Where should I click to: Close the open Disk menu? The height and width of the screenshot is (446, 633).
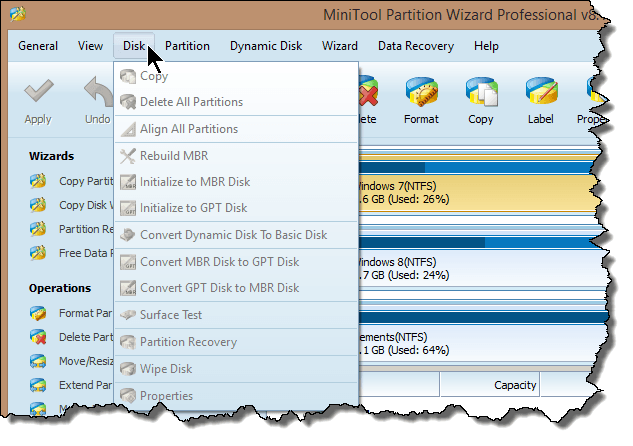[x=134, y=46]
